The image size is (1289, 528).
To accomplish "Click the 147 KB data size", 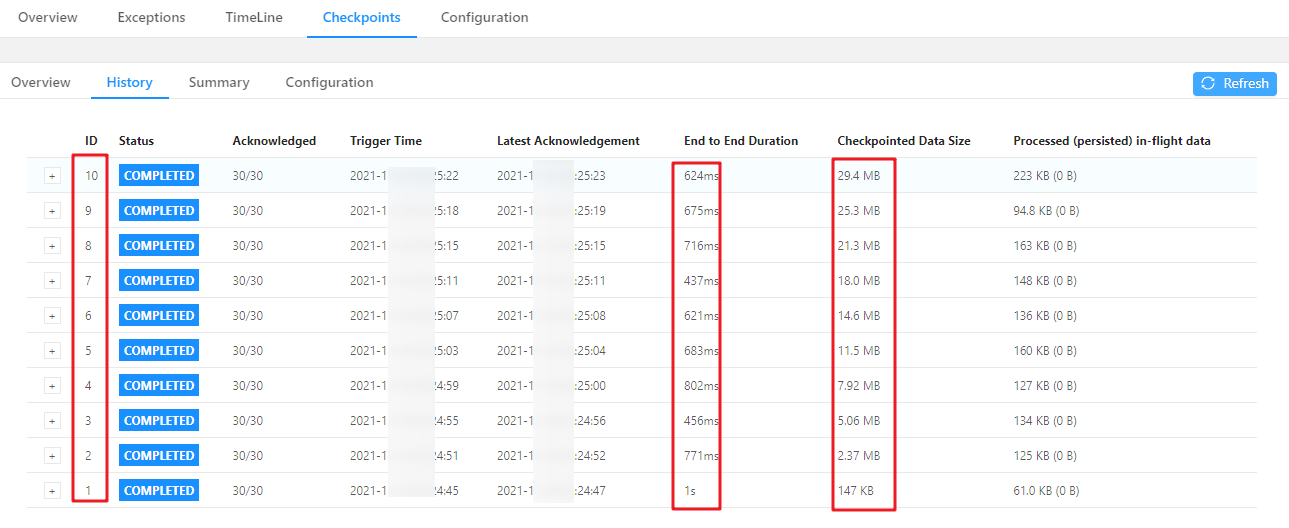I will click(x=856, y=491).
